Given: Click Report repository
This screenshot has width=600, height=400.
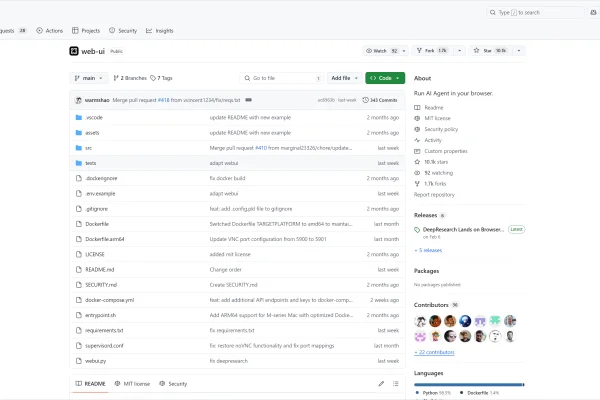Looking at the screenshot, I should [434, 195].
